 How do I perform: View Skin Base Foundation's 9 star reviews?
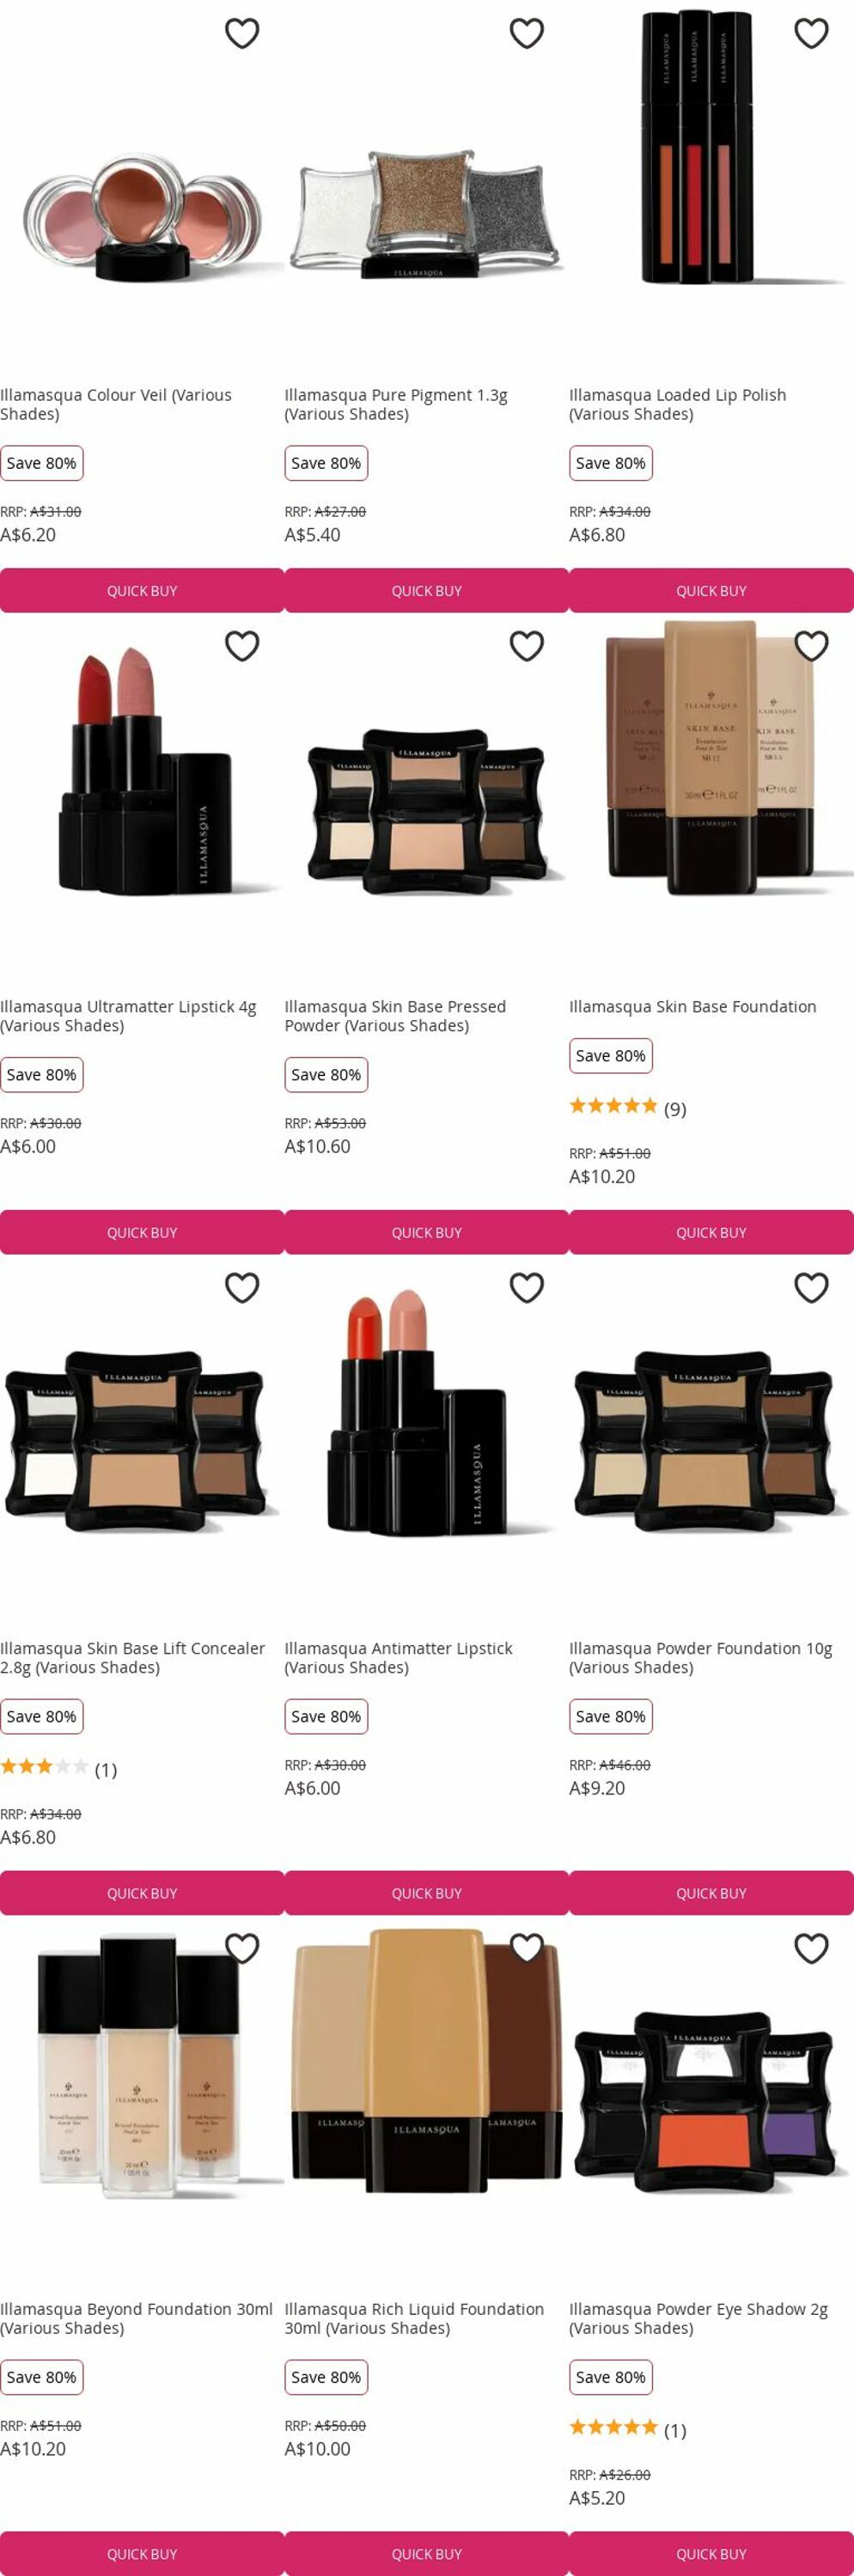627,1108
